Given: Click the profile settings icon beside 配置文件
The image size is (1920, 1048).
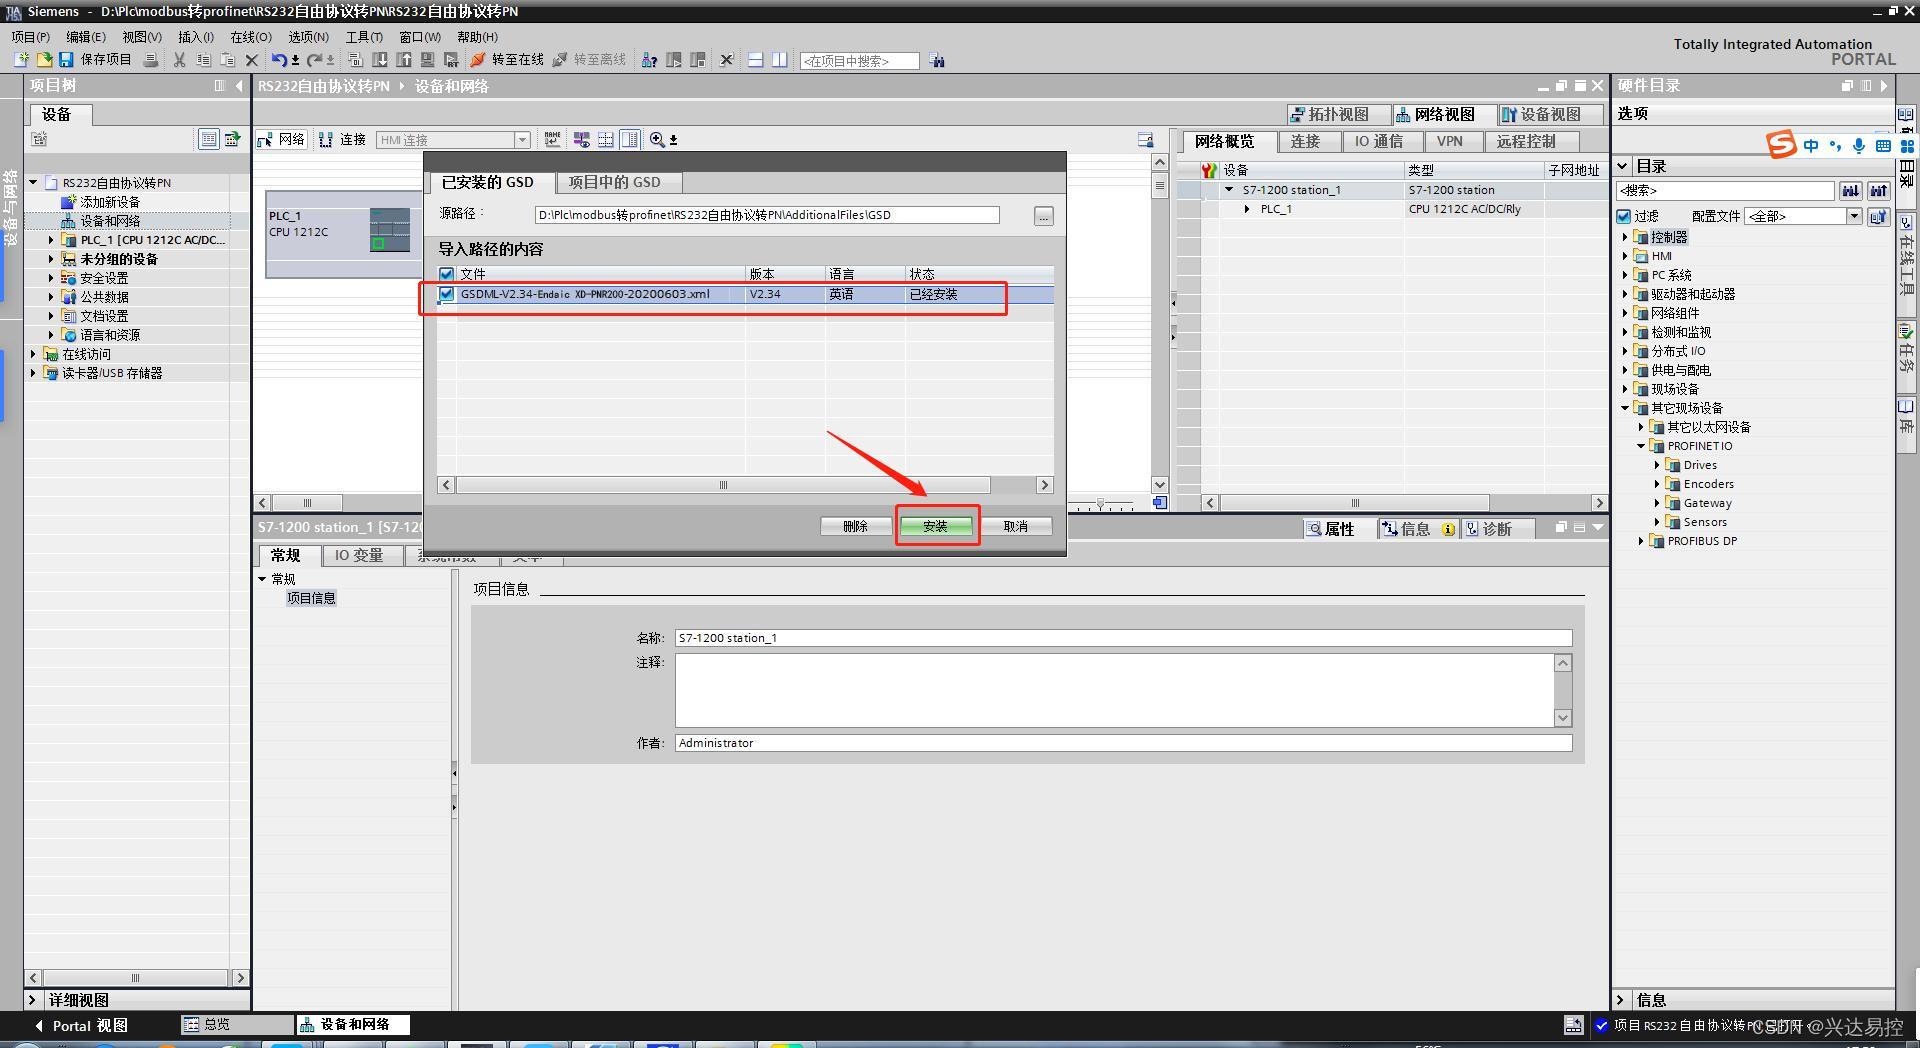Looking at the screenshot, I should [x=1877, y=216].
